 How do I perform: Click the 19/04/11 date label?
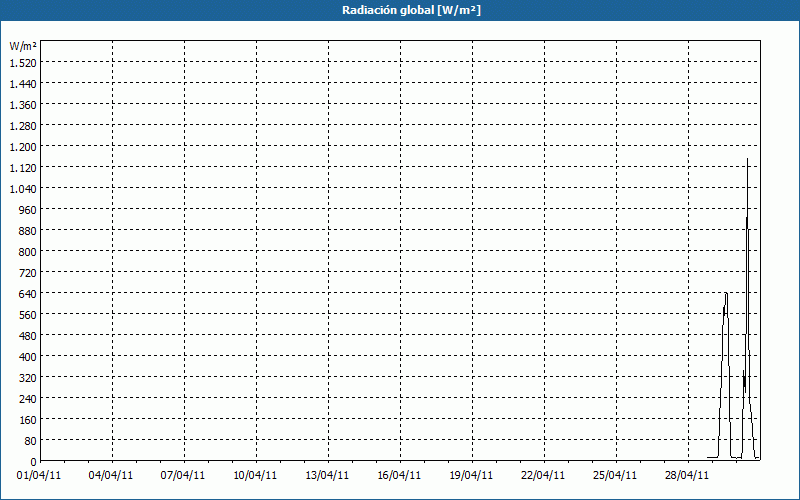click(x=471, y=475)
